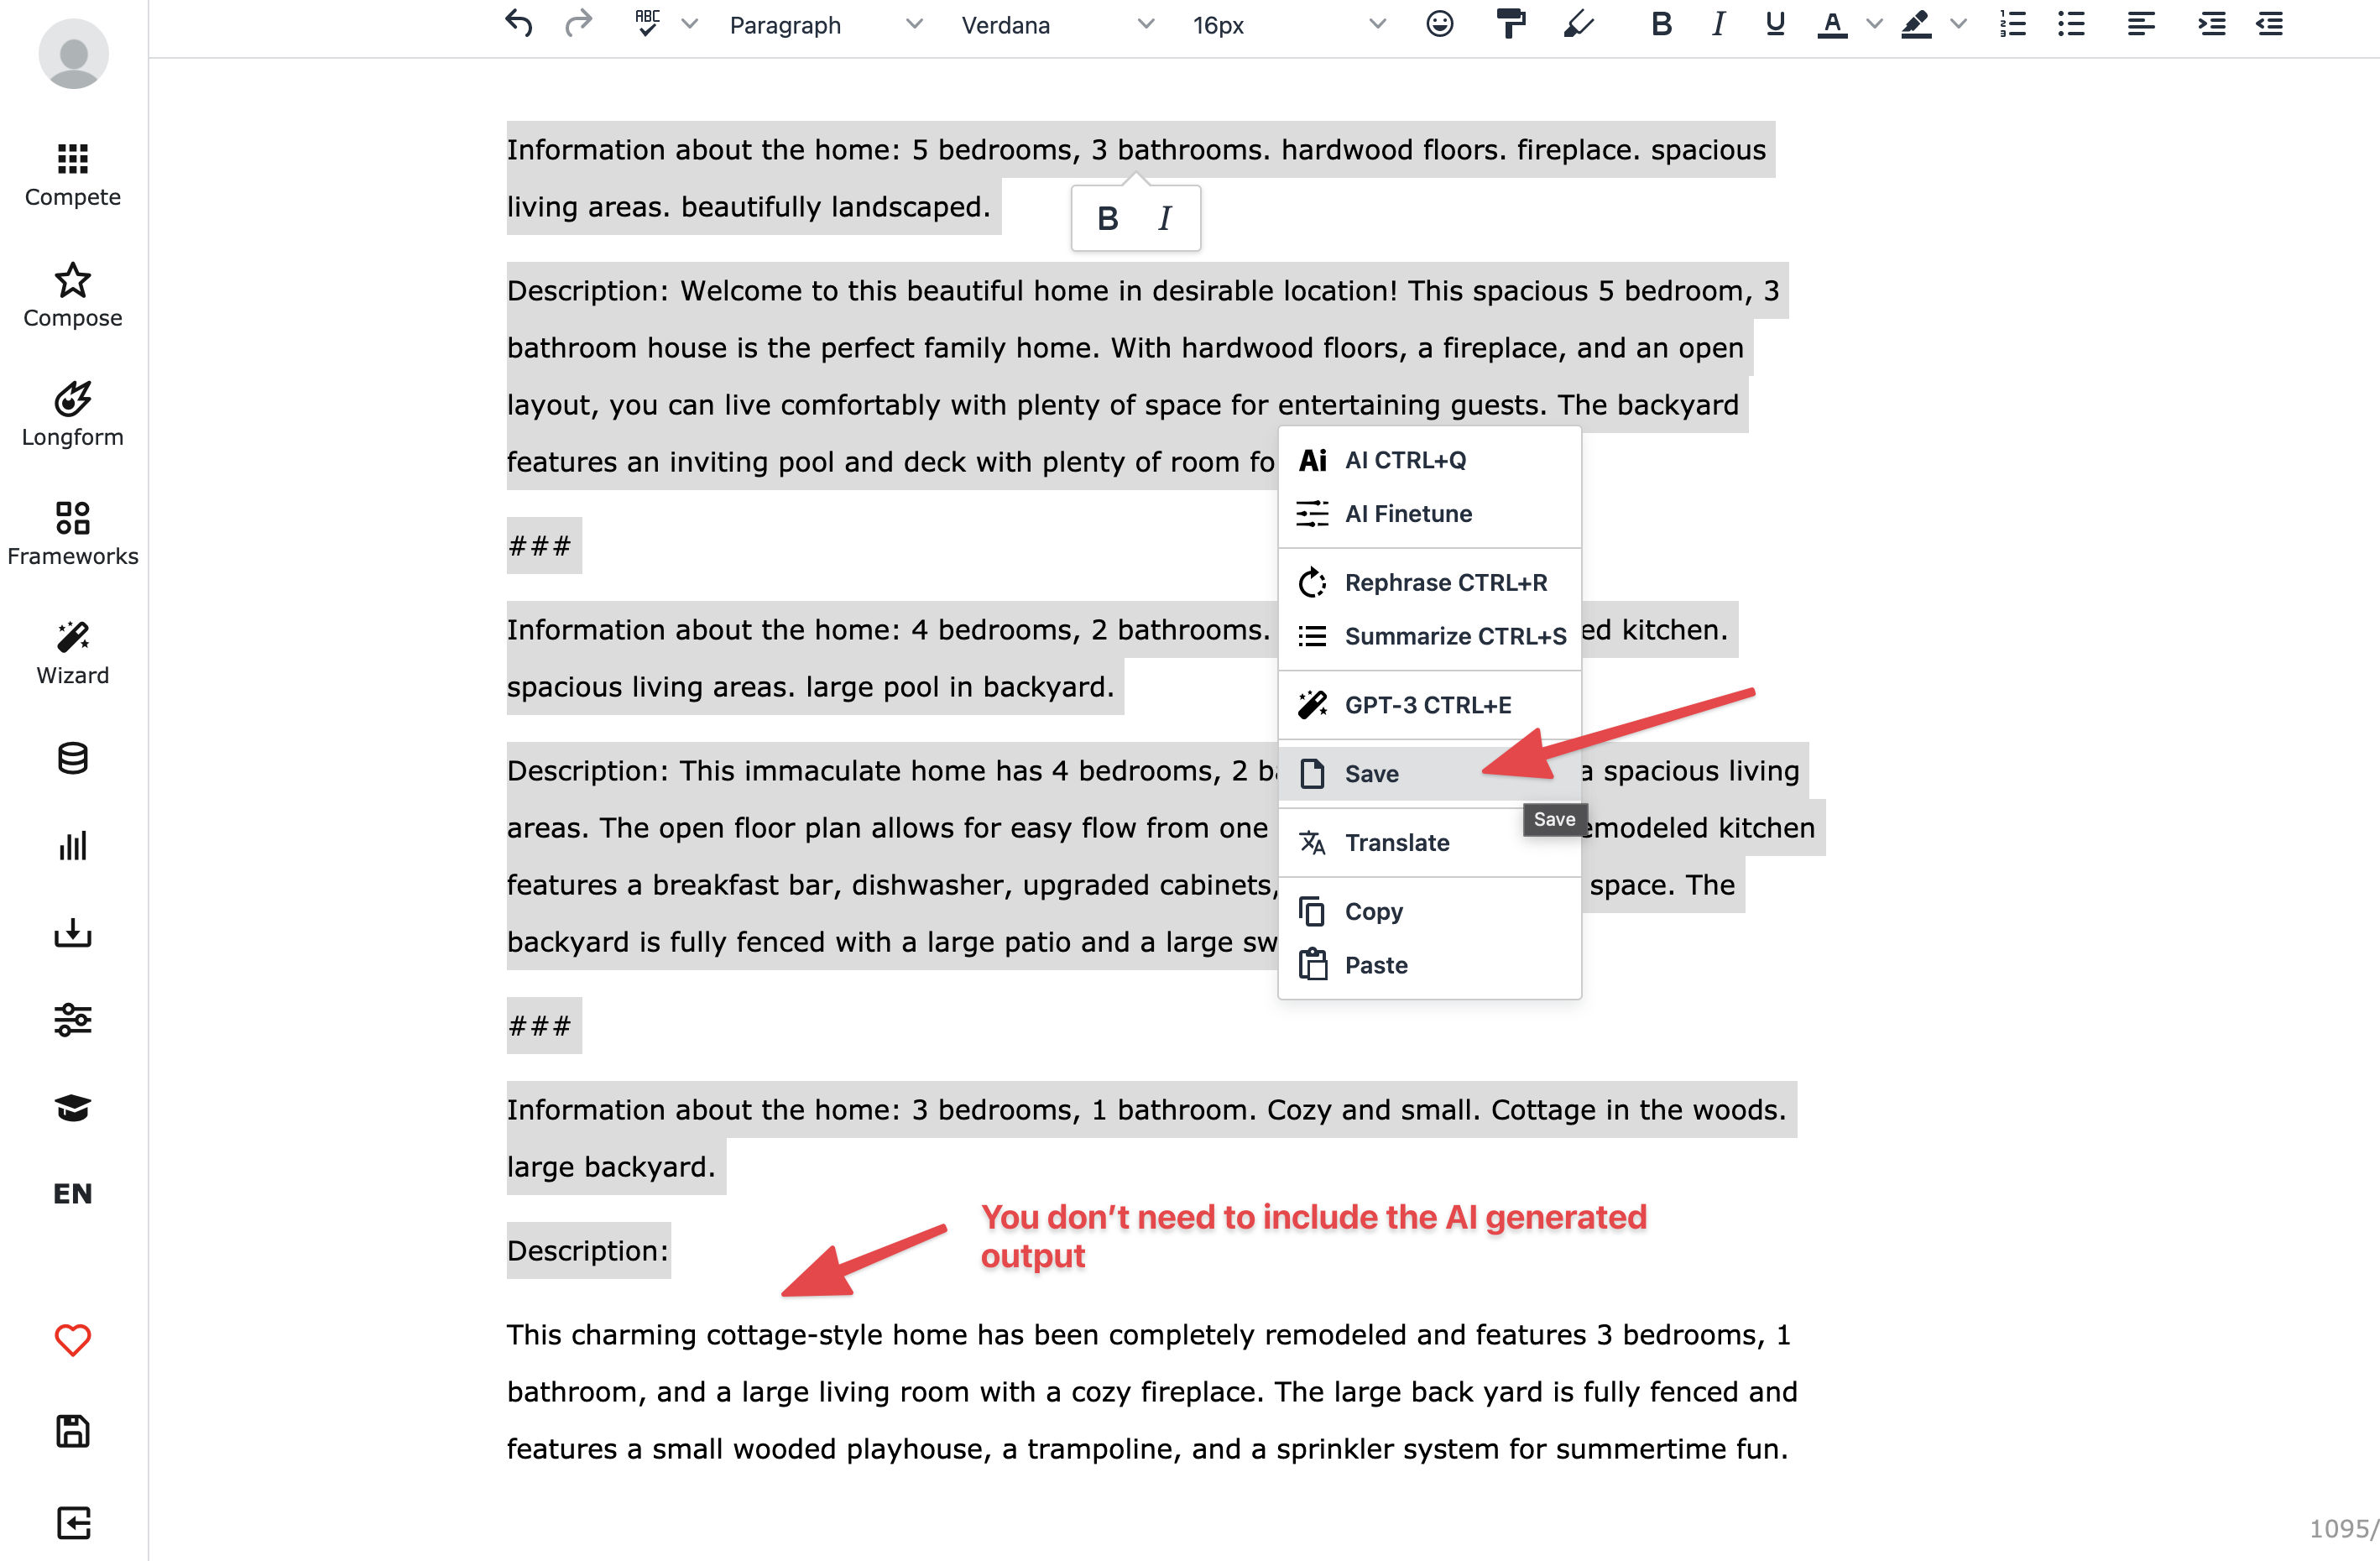Open the Verdana font family dropdown

click(1057, 24)
